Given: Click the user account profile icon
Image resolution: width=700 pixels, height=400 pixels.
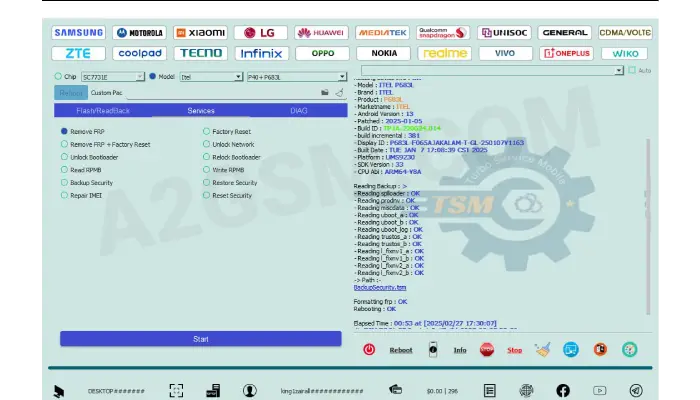Looking at the screenshot, I should pos(250,391).
